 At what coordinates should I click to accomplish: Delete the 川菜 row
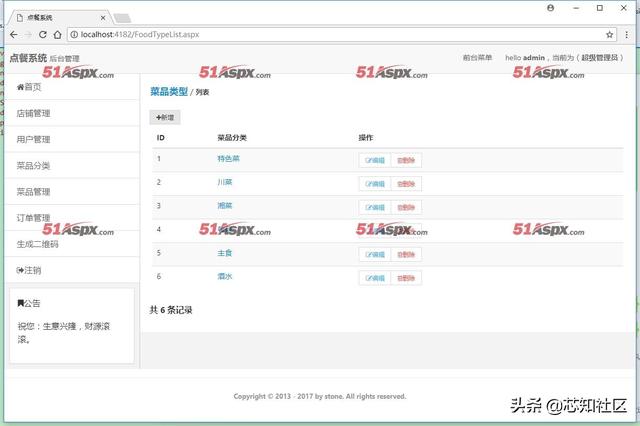tap(406, 184)
